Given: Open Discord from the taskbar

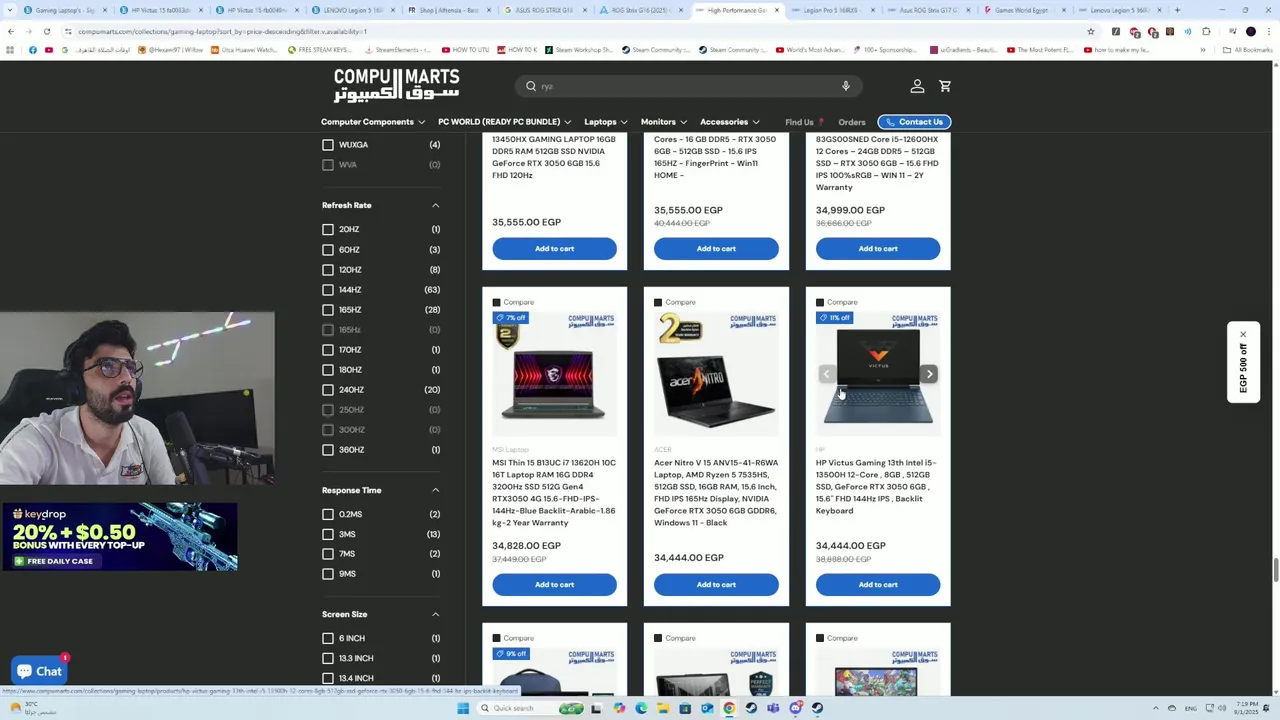Looking at the screenshot, I should 795,708.
